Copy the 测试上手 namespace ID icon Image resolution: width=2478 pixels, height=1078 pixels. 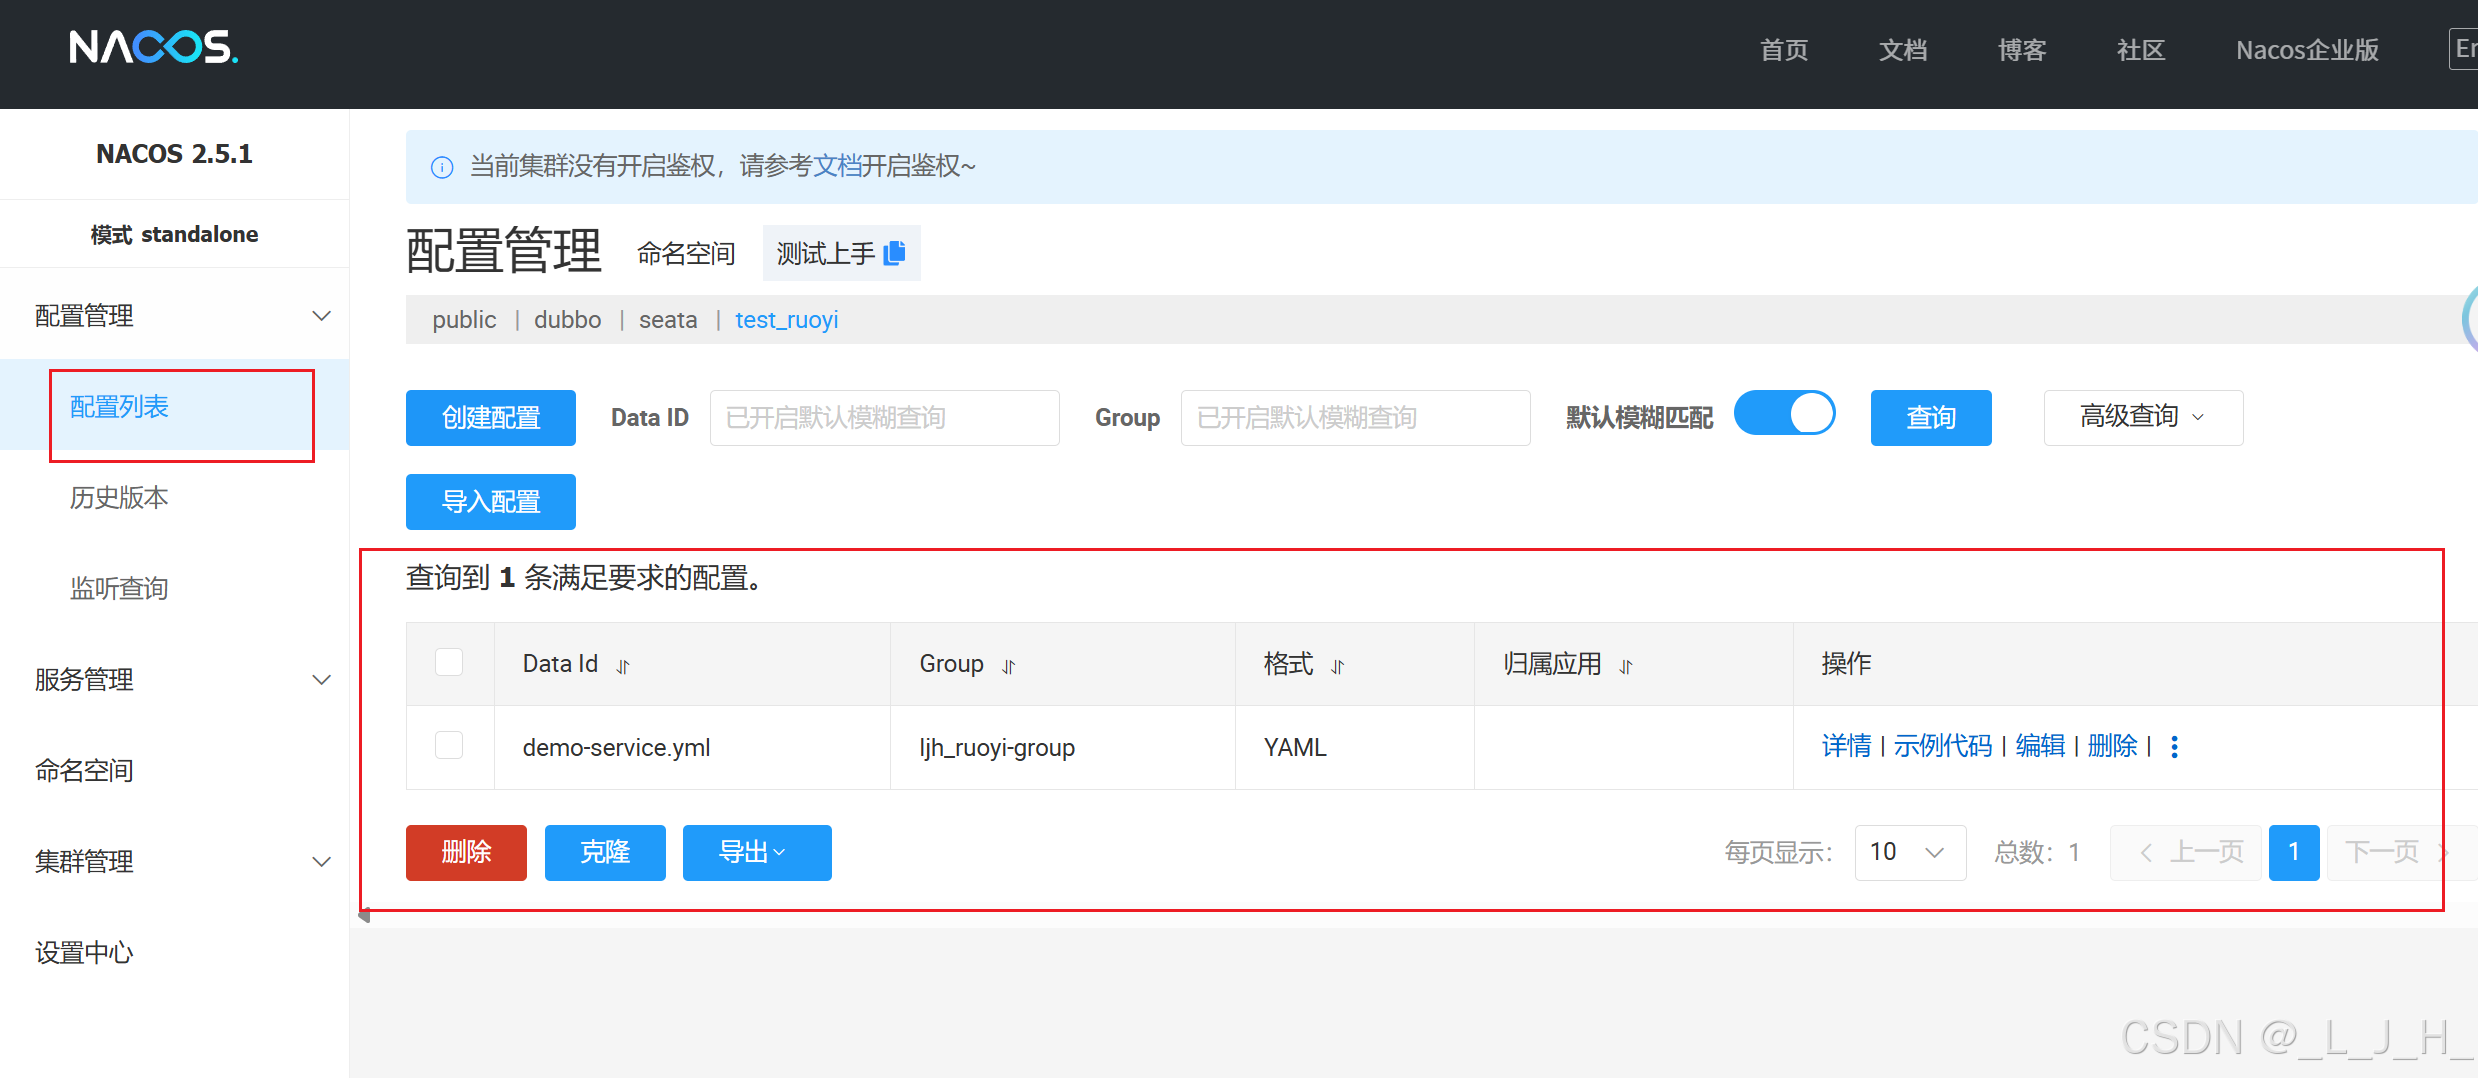pyautogui.click(x=895, y=253)
